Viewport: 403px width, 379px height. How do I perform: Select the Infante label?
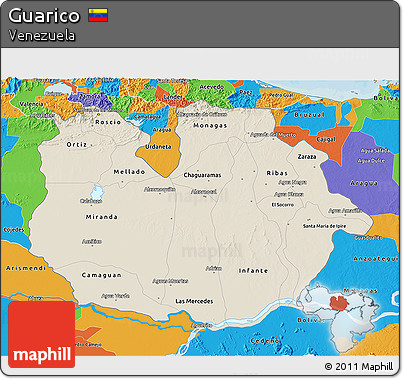253,270
